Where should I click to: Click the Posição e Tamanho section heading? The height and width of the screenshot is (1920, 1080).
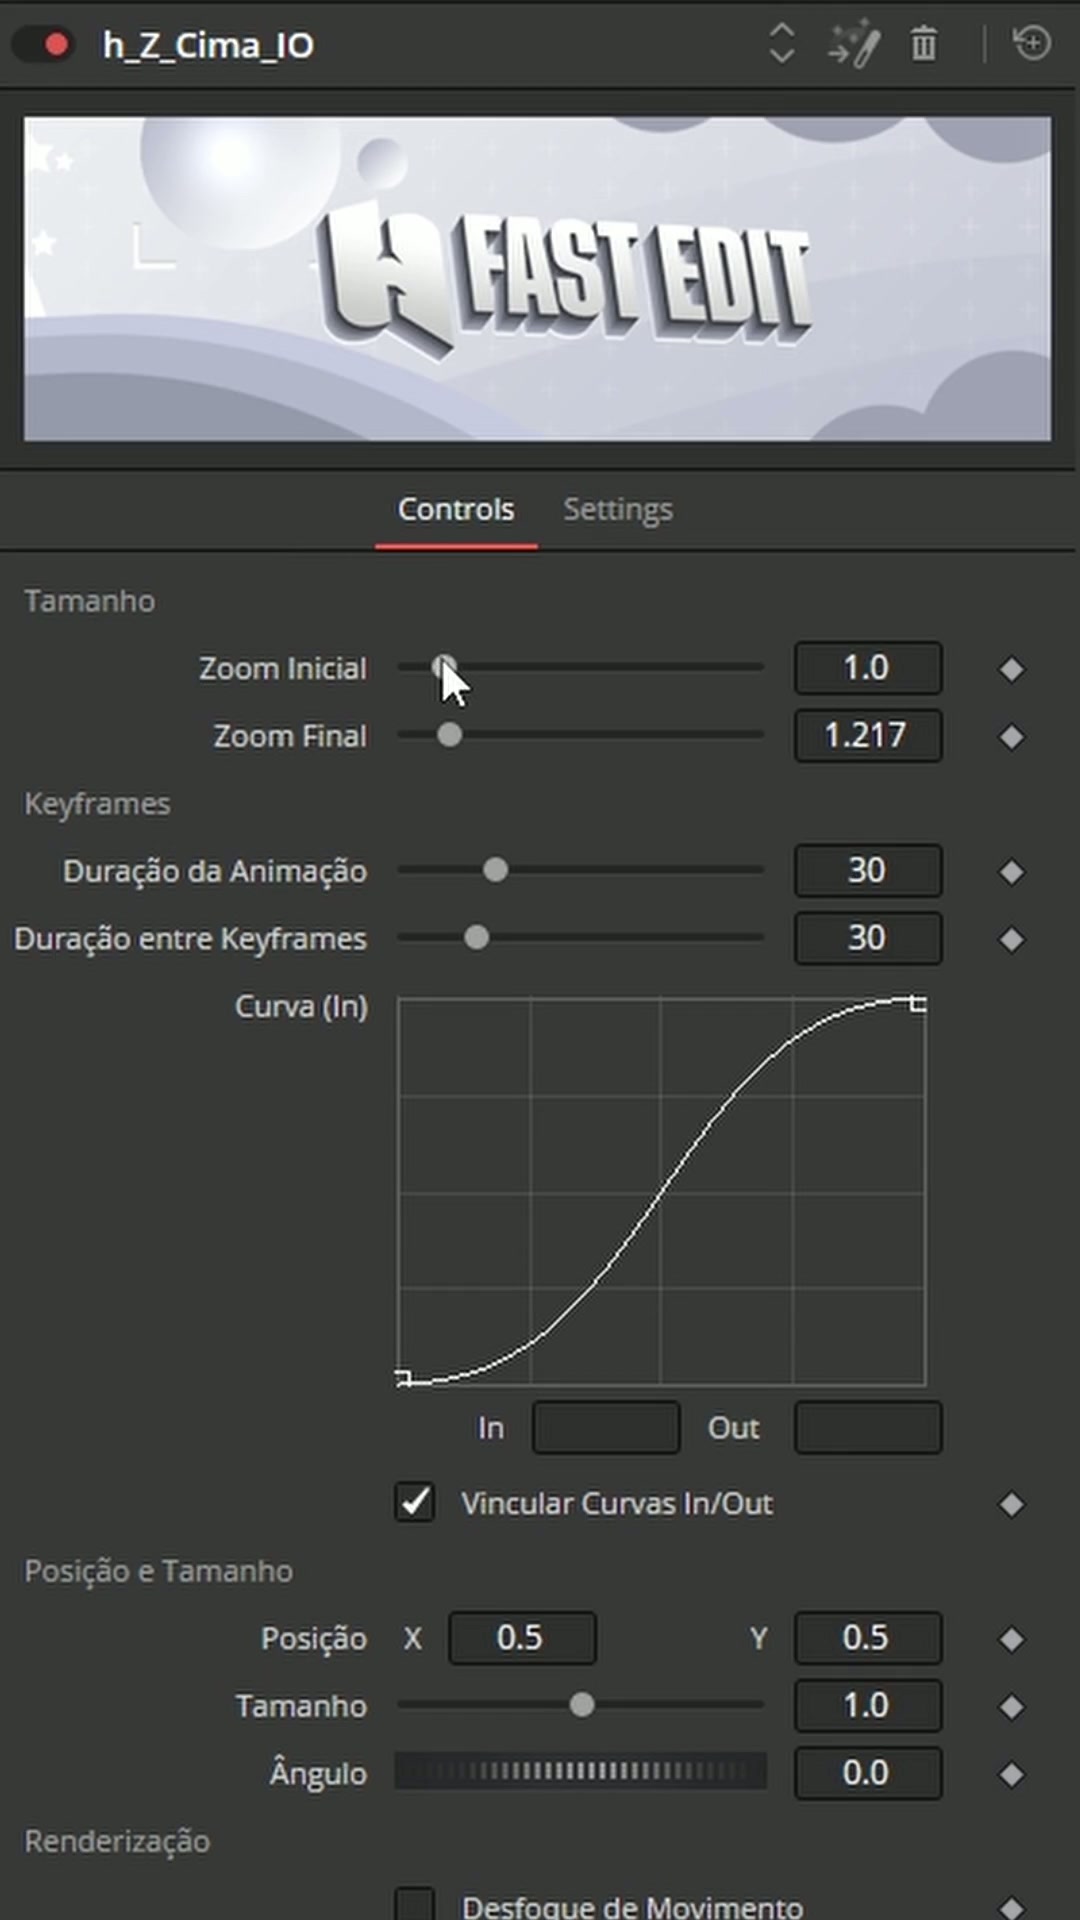pos(159,1571)
